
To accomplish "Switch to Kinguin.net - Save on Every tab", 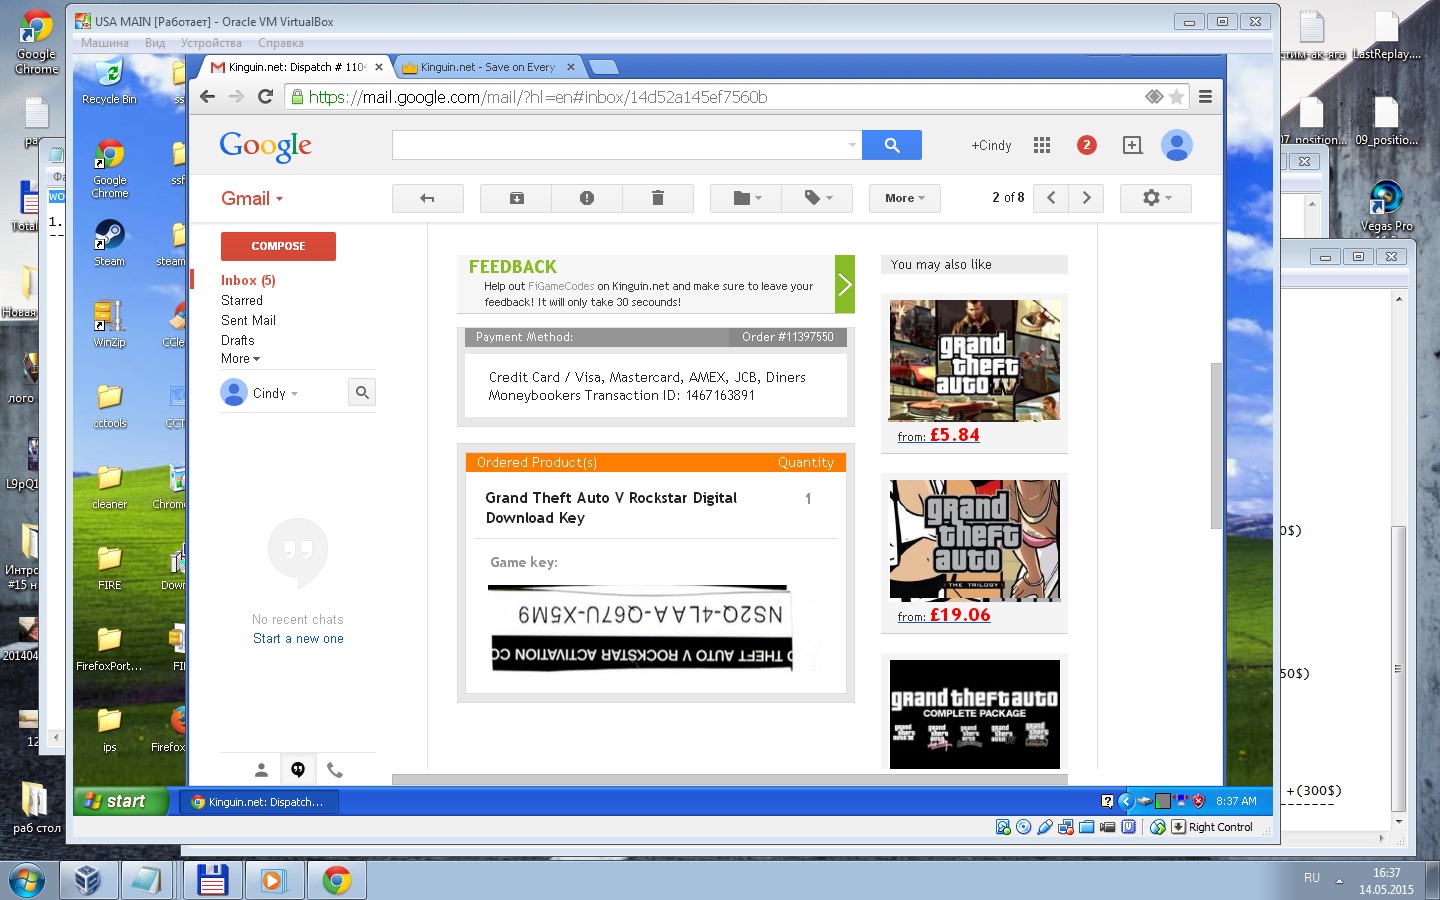I will 487,67.
